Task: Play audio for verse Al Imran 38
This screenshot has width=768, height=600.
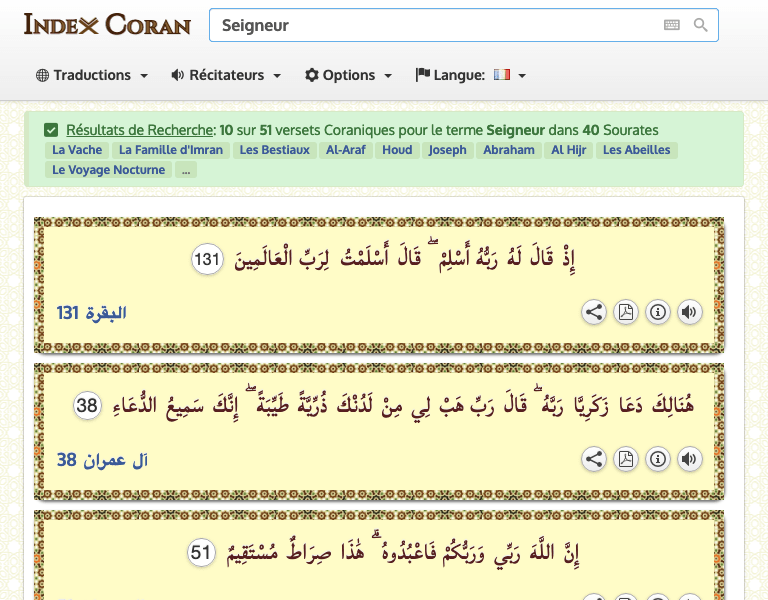Action: coord(689,460)
